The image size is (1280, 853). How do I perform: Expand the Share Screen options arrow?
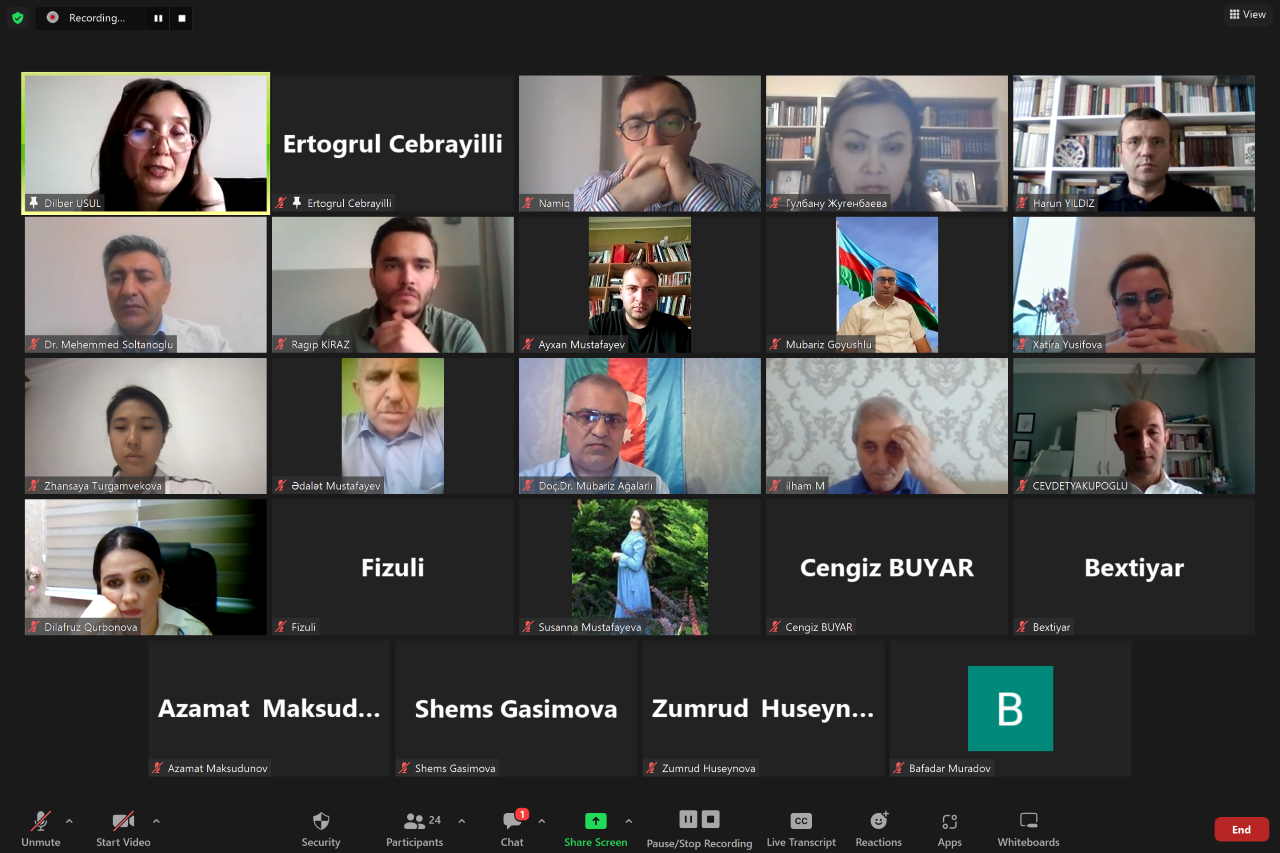click(x=628, y=821)
